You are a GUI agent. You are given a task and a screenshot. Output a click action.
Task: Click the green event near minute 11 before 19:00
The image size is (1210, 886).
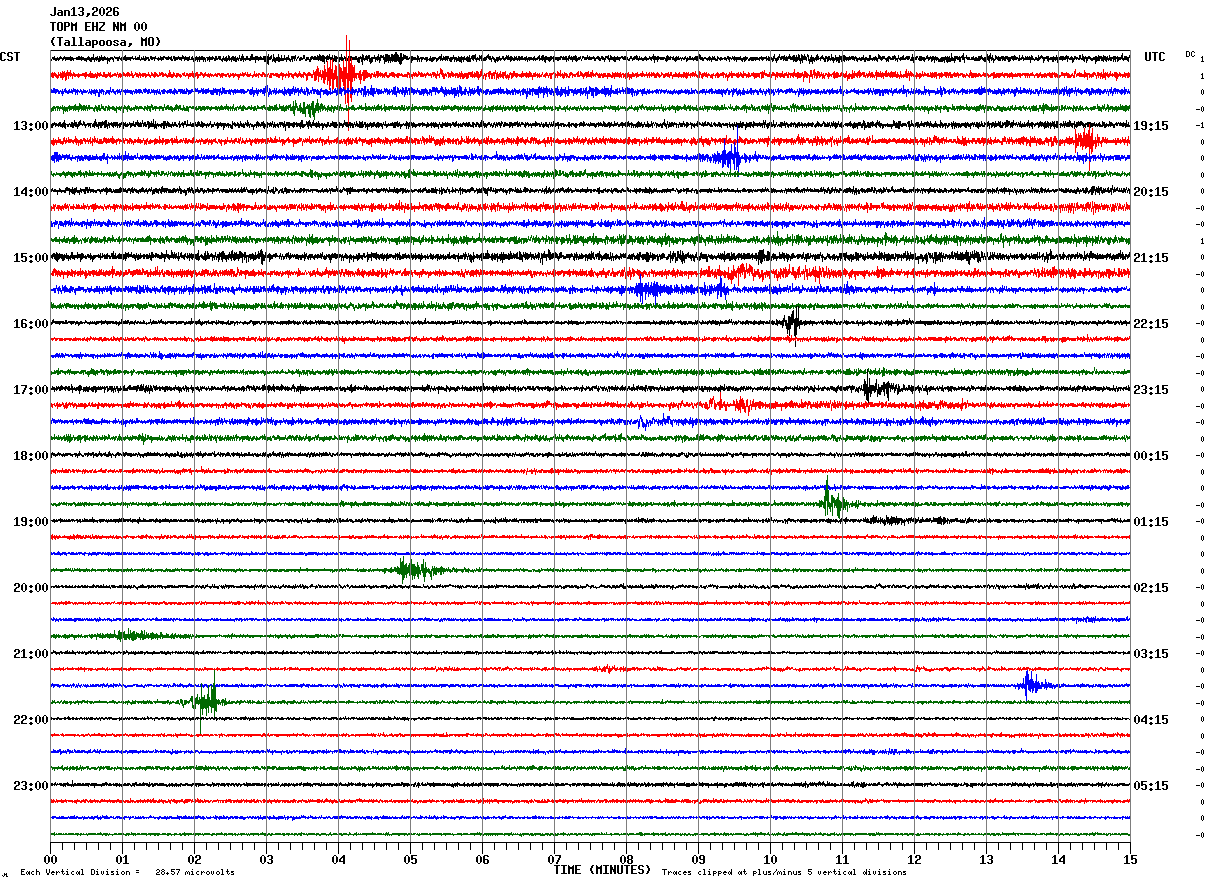(834, 503)
